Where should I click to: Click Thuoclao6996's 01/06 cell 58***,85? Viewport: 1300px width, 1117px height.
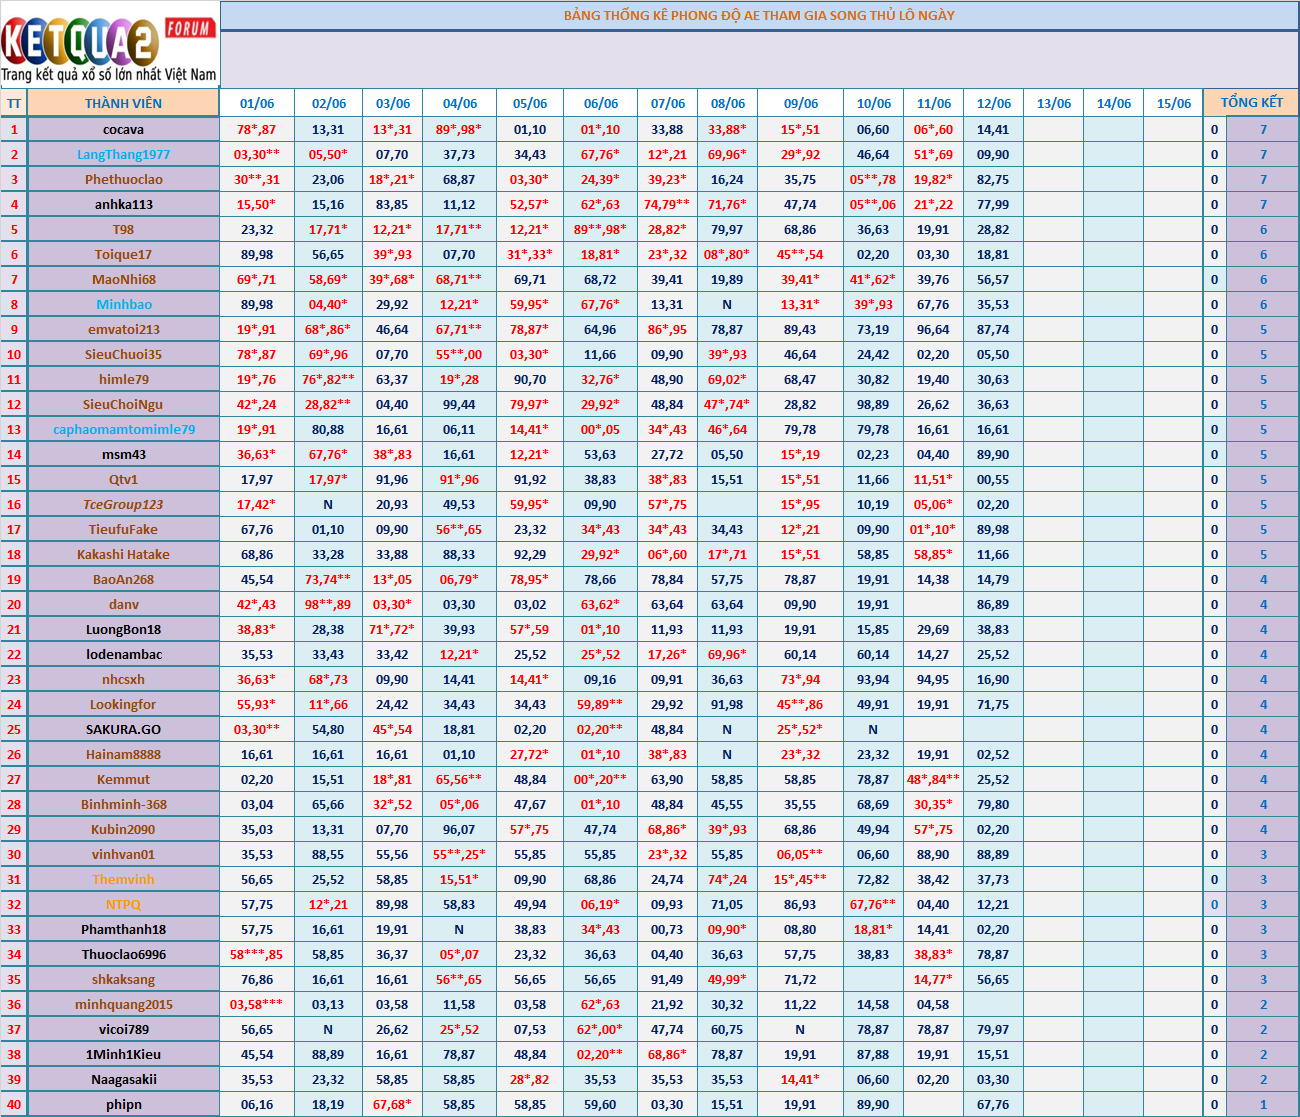[257, 955]
